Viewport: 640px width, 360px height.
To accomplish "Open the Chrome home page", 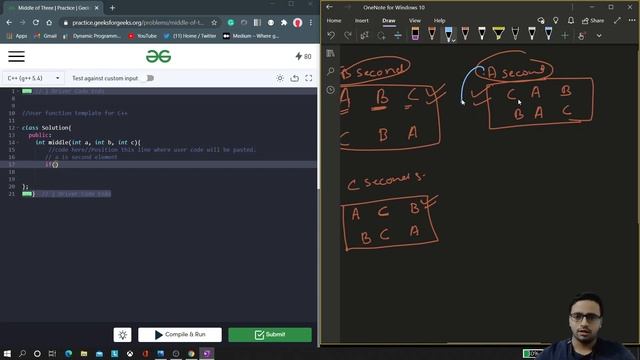I will click(49, 22).
